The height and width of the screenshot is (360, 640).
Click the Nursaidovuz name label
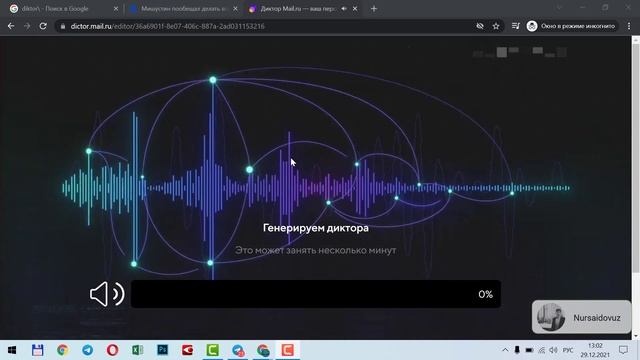597,318
